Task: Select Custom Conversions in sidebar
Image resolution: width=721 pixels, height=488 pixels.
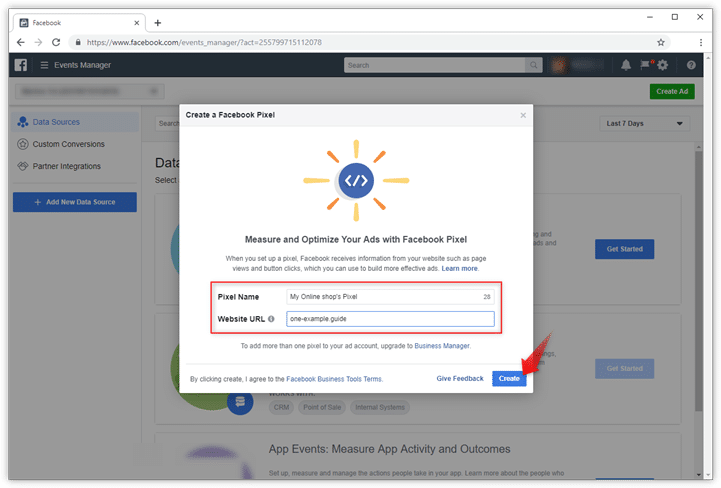Action: point(68,144)
